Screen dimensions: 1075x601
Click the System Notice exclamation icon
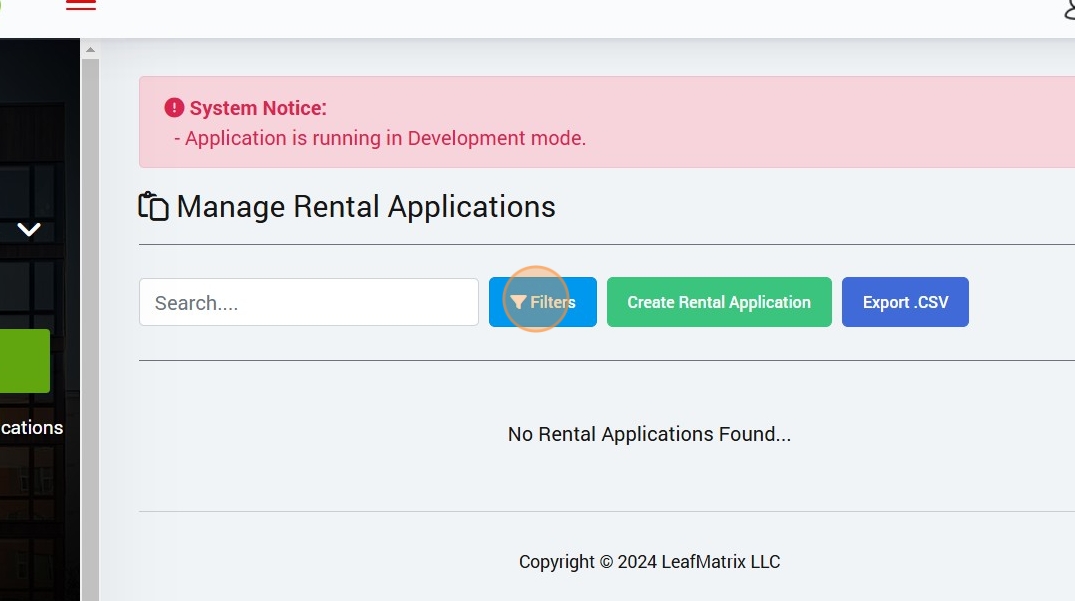(x=175, y=108)
